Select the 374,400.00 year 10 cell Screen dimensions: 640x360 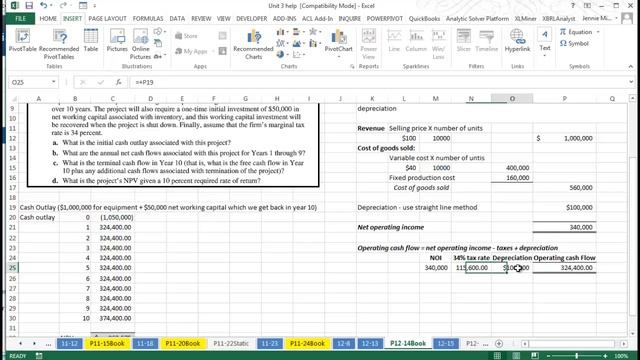[x=113, y=318]
